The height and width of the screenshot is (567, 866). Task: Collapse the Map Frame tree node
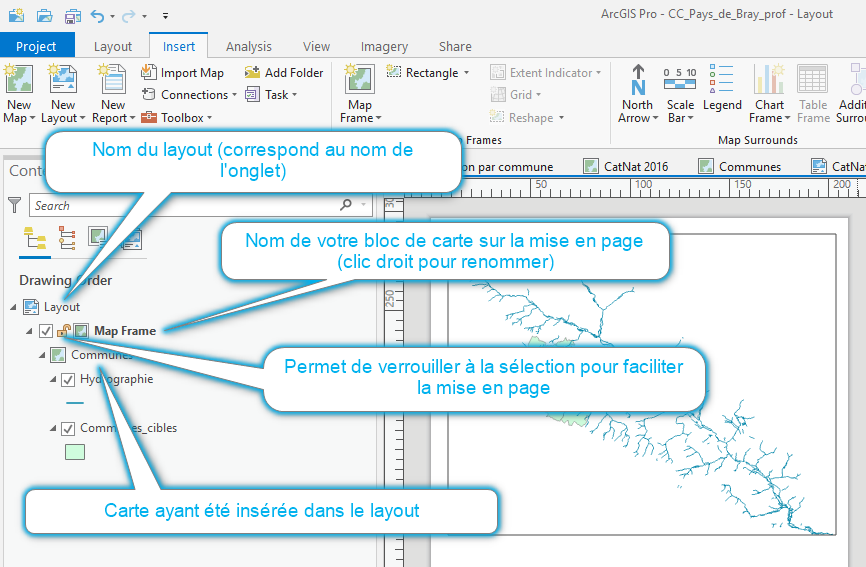click(29, 331)
